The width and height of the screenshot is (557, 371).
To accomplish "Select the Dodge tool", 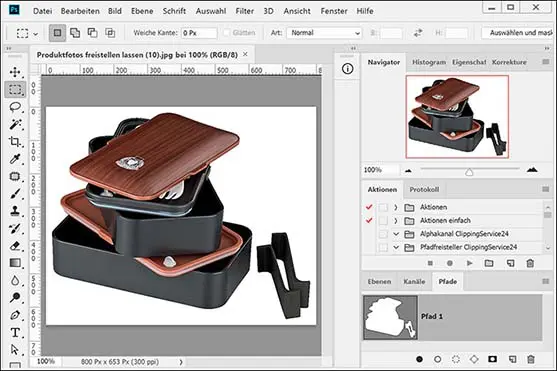I will (15, 297).
